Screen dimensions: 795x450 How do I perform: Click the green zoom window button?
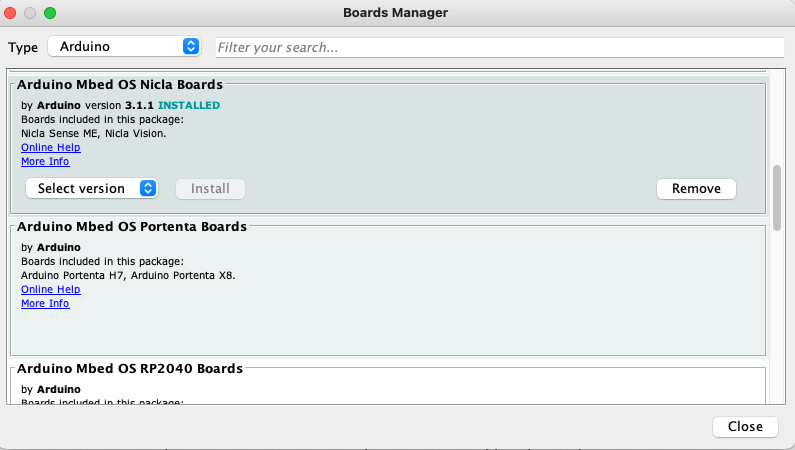tap(50, 13)
